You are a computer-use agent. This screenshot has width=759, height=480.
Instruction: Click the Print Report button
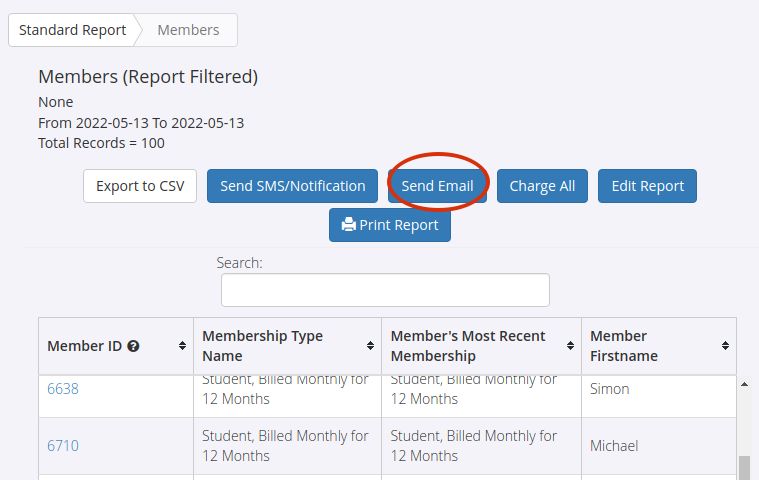coord(390,225)
